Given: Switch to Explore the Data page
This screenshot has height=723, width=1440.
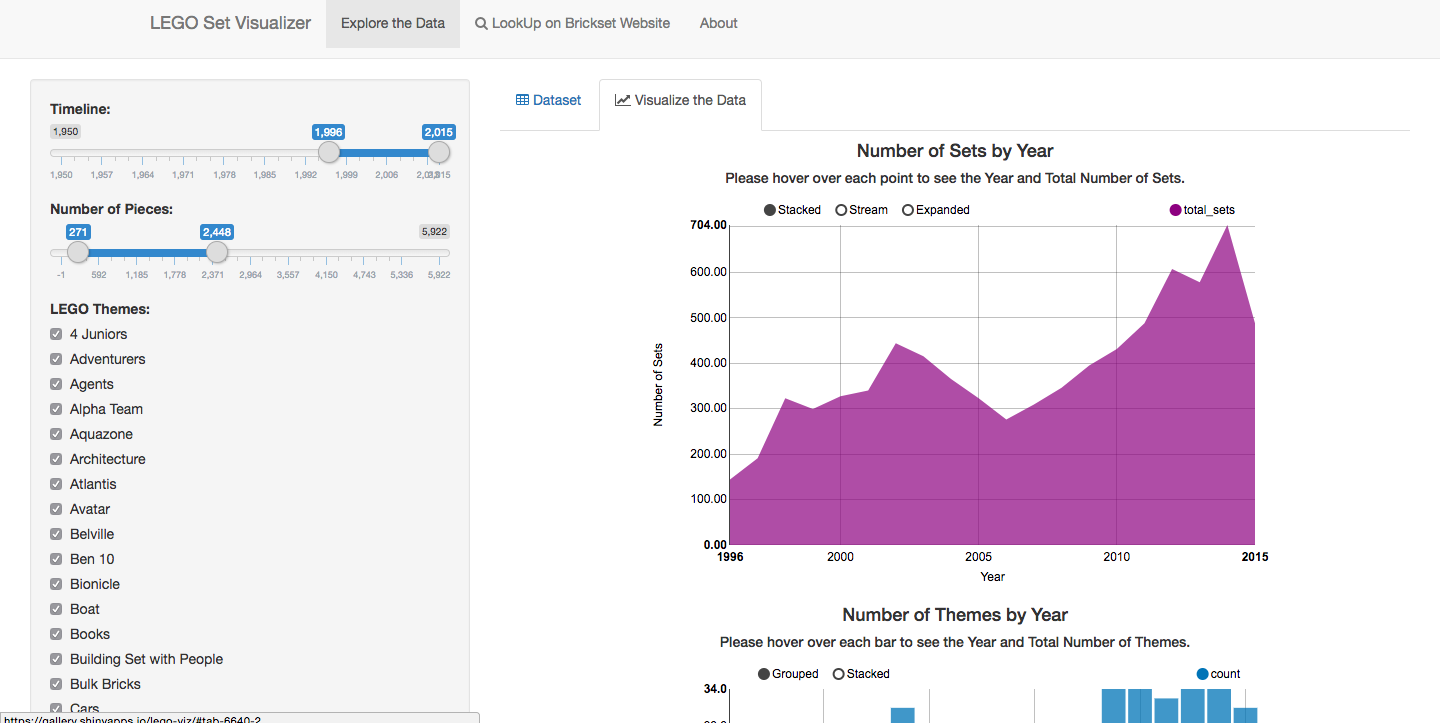Looking at the screenshot, I should pos(393,23).
